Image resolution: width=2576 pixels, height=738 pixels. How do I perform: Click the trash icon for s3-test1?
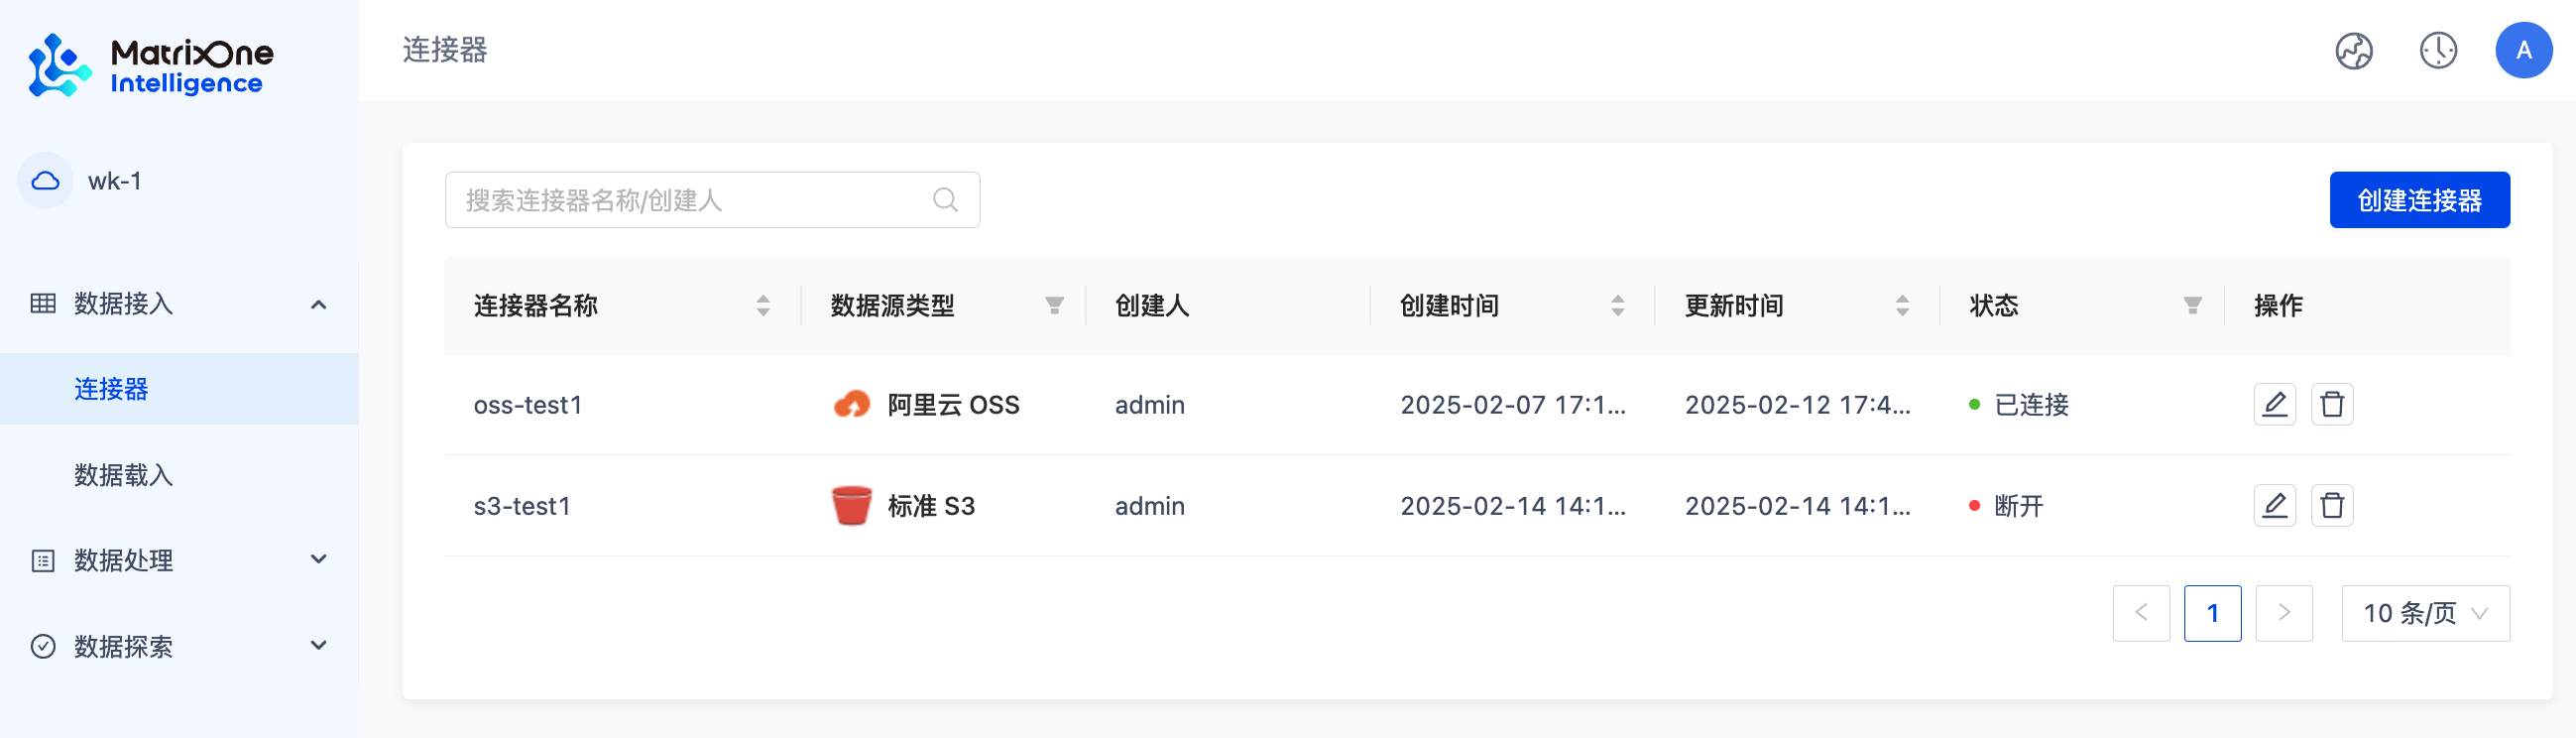(2331, 505)
